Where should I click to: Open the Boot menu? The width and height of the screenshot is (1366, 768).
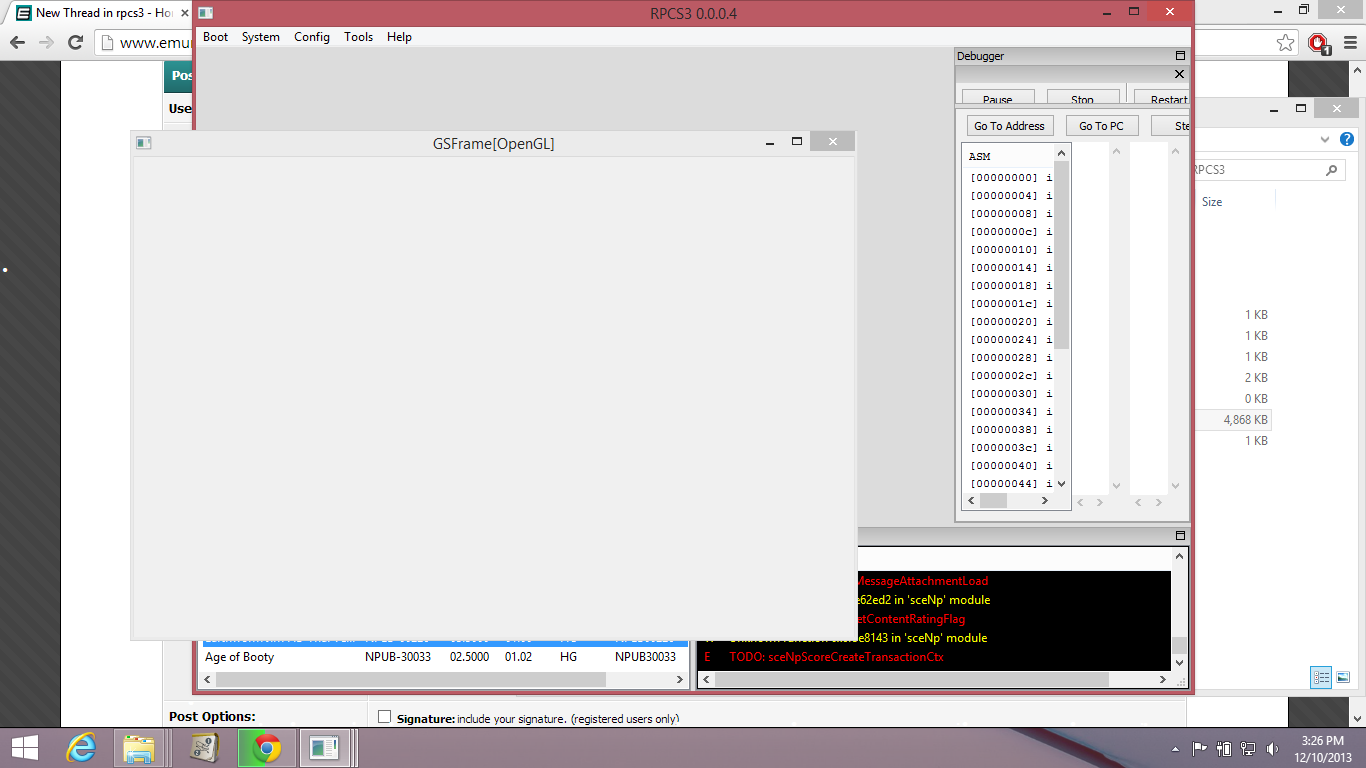215,37
